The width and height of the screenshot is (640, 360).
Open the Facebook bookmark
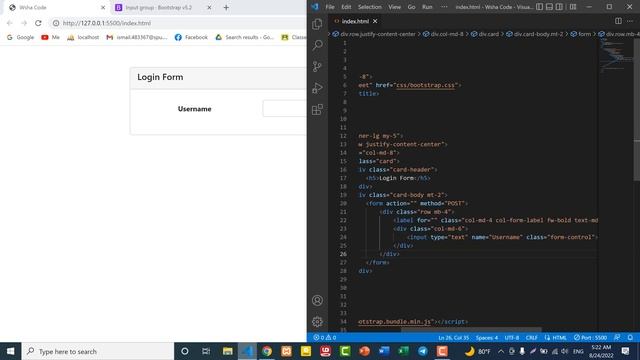coord(191,37)
